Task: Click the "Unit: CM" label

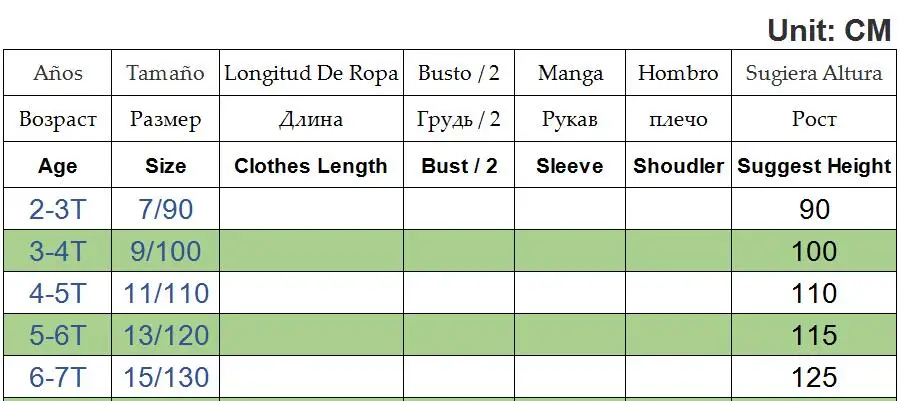Action: click(829, 30)
